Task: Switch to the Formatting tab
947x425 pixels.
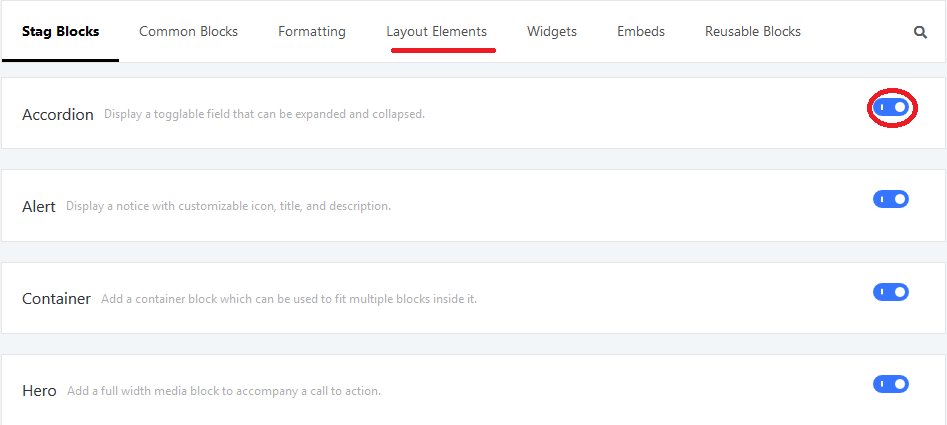Action: (x=312, y=31)
